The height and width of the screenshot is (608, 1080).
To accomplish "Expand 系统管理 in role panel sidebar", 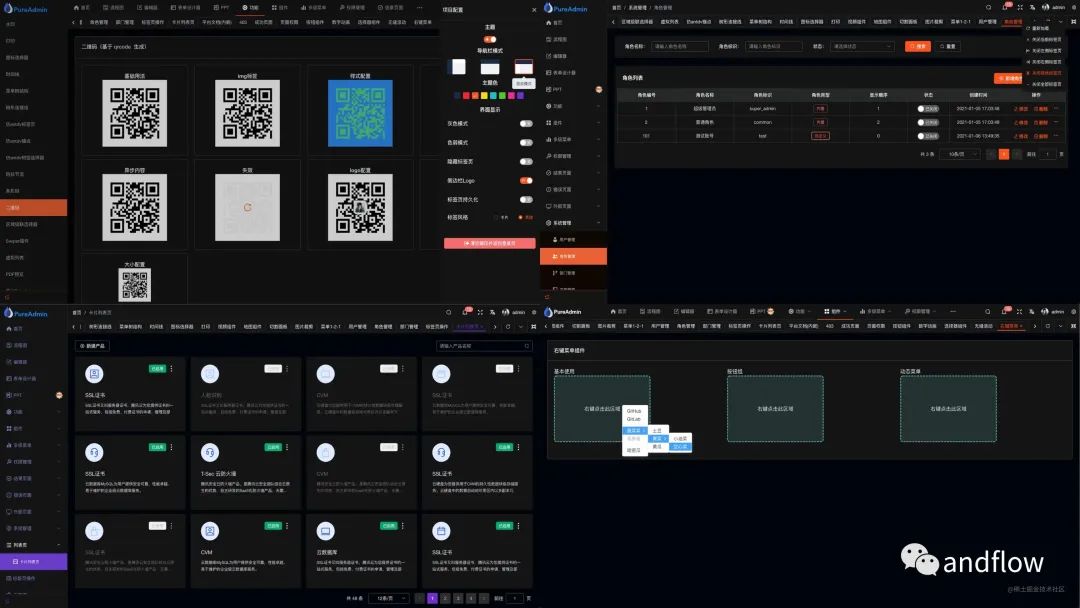I will pyautogui.click(x=573, y=223).
